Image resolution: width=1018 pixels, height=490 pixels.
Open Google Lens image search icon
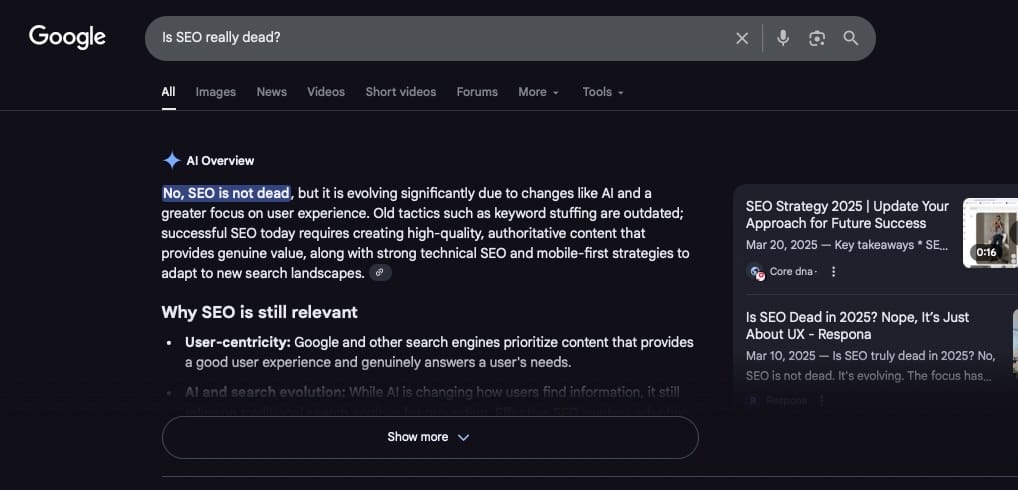(817, 38)
